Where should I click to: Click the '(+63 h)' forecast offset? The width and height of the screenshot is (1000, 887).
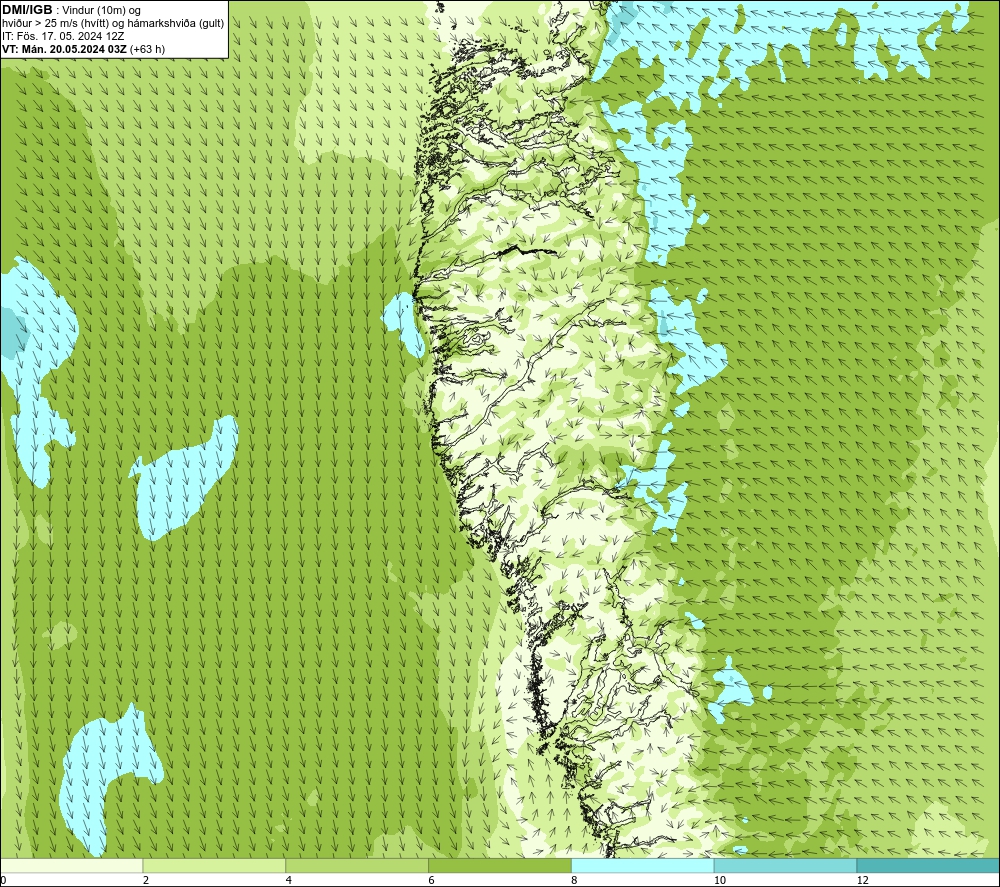coord(147,49)
